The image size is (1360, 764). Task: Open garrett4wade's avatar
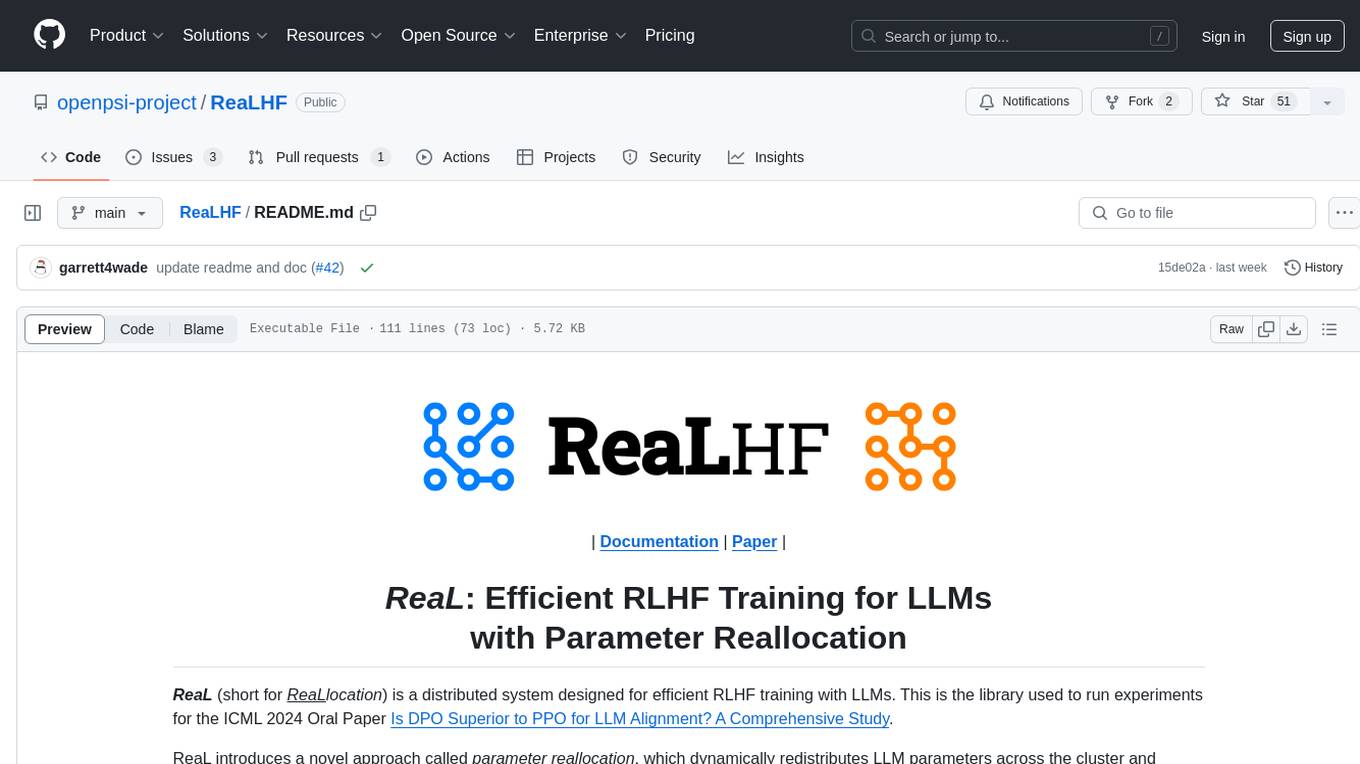coord(41,267)
